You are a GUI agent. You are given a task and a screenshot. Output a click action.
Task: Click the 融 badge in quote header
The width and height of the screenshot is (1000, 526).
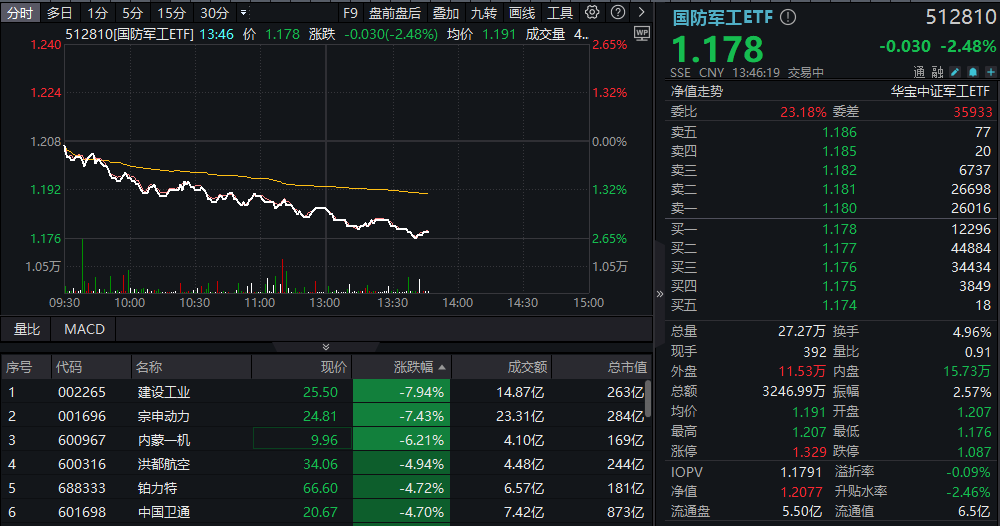pos(937,72)
